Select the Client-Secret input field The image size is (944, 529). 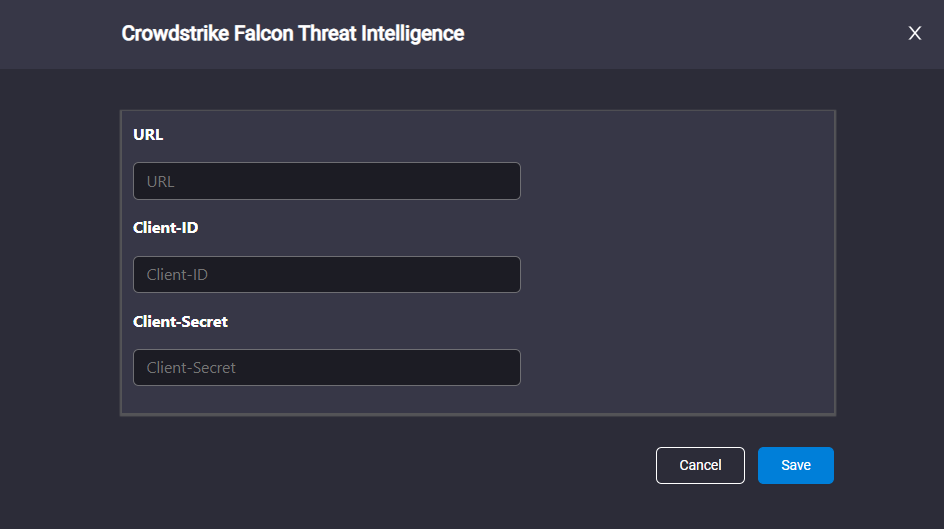tap(327, 368)
